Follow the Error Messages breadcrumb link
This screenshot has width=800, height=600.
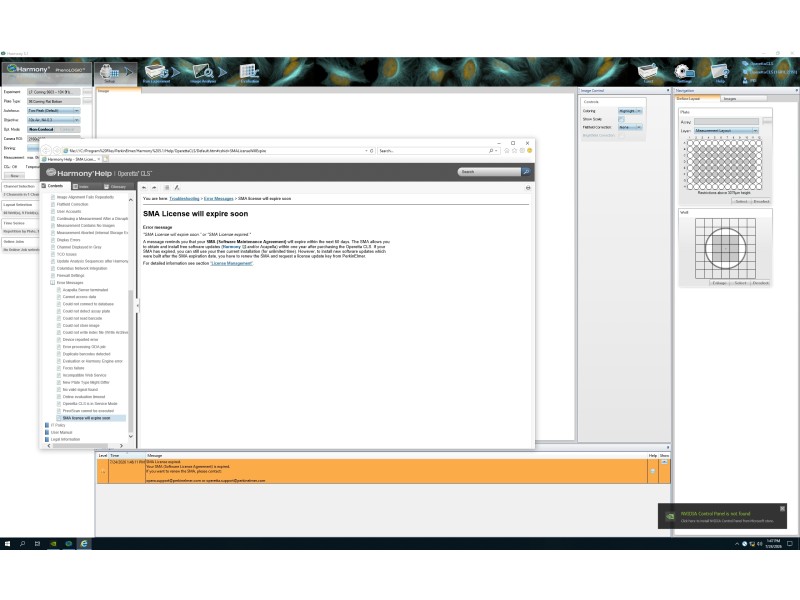[218, 198]
